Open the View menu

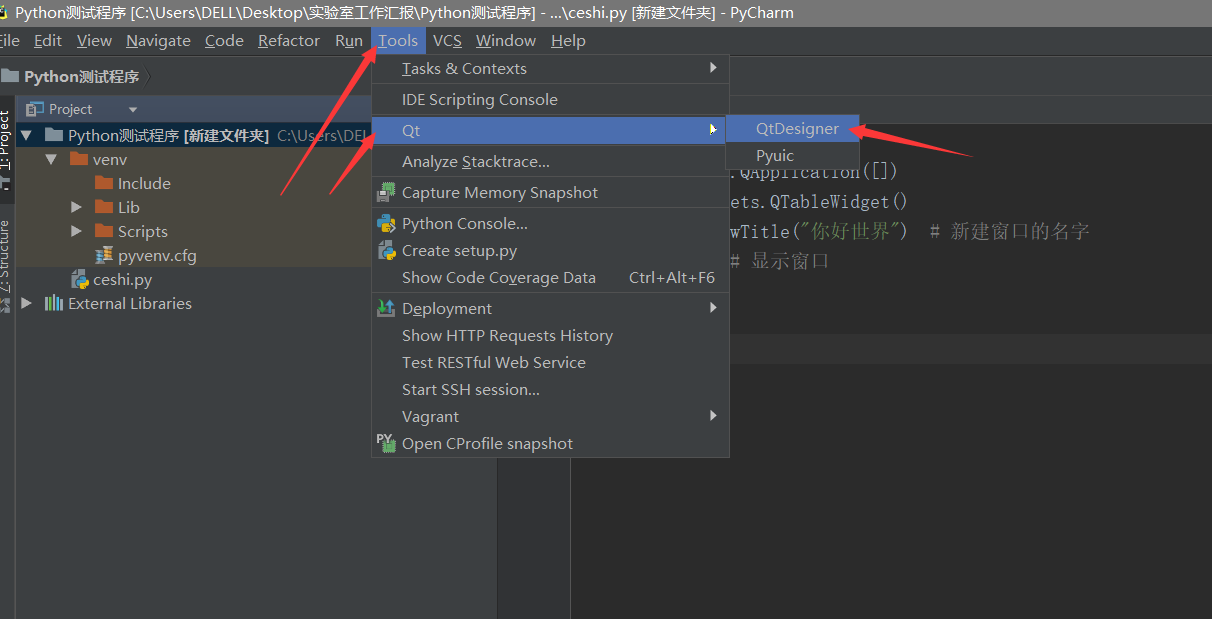[x=94, y=41]
